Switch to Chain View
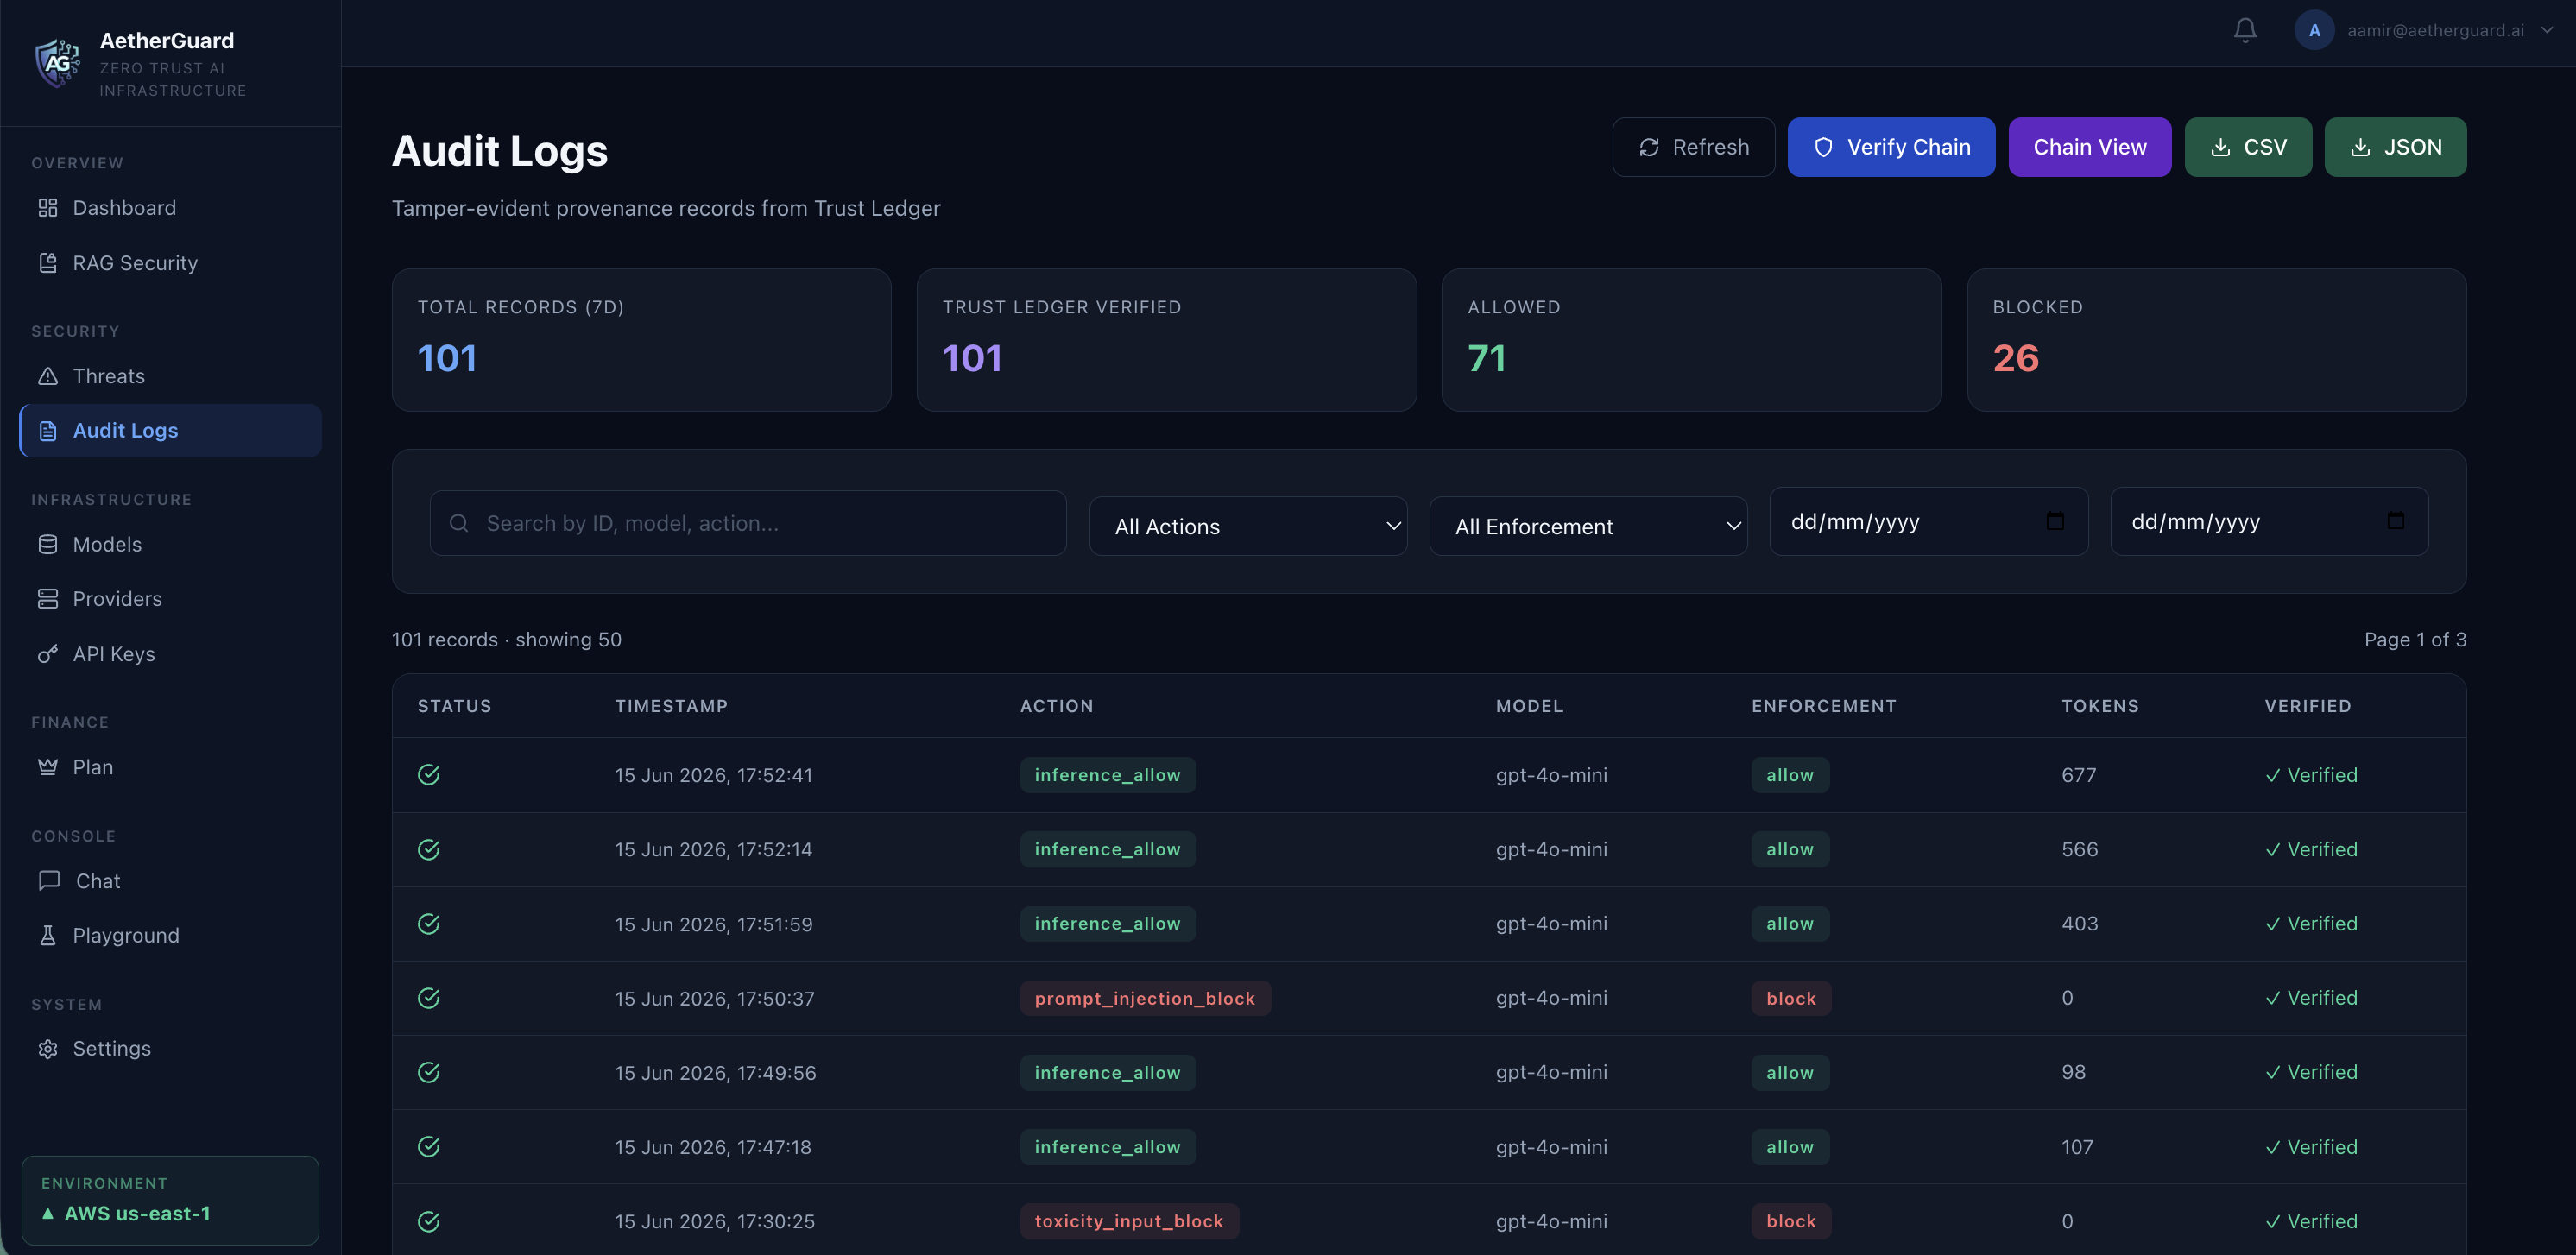This screenshot has width=2576, height=1255. [x=2089, y=147]
